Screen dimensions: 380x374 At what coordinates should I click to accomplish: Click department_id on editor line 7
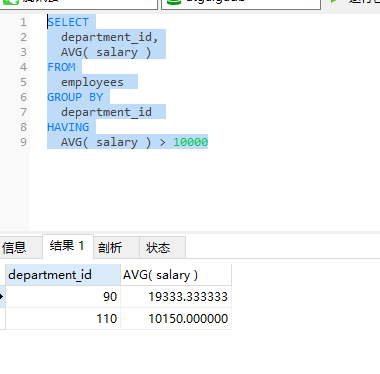click(x=106, y=112)
